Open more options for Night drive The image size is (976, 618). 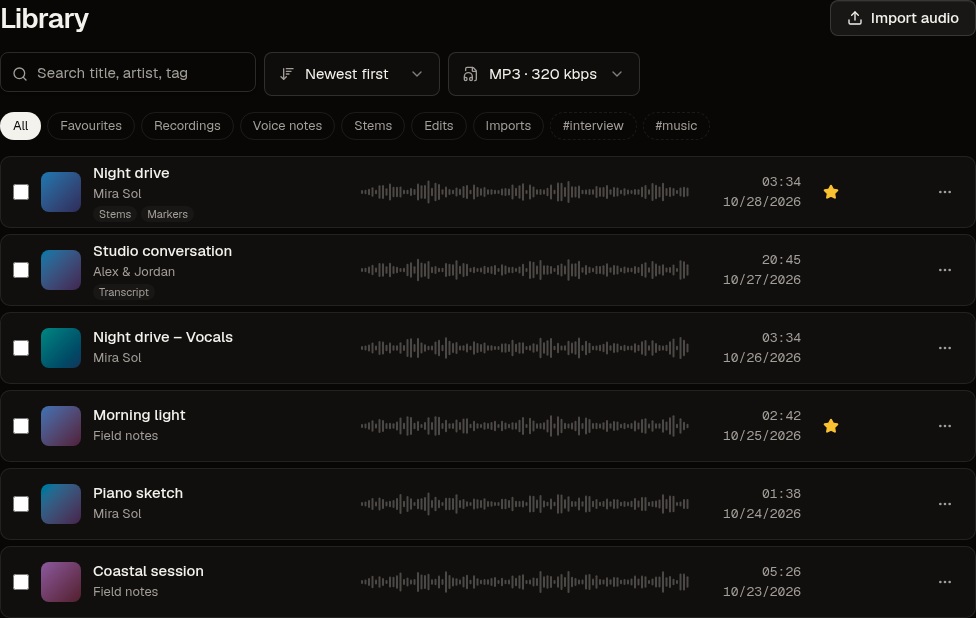(944, 192)
